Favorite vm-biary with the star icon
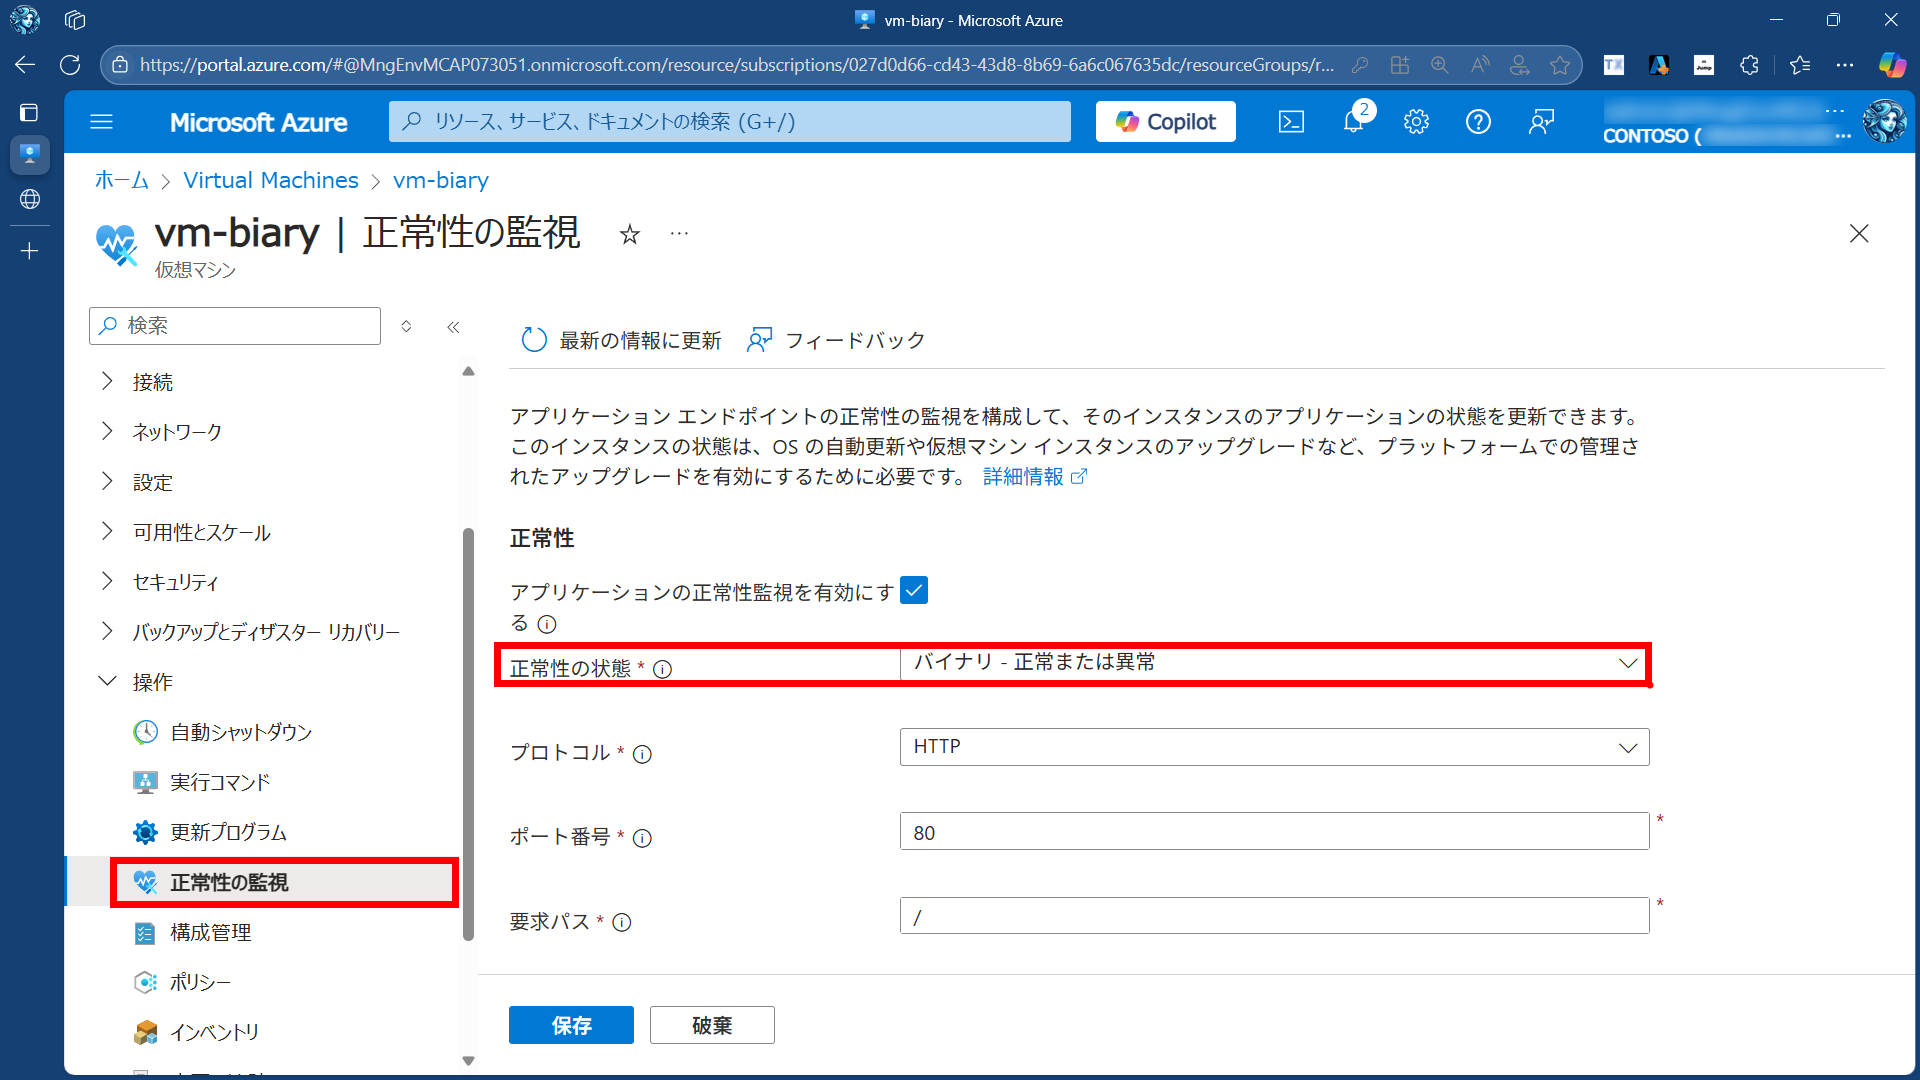Image resolution: width=1920 pixels, height=1080 pixels. point(629,234)
